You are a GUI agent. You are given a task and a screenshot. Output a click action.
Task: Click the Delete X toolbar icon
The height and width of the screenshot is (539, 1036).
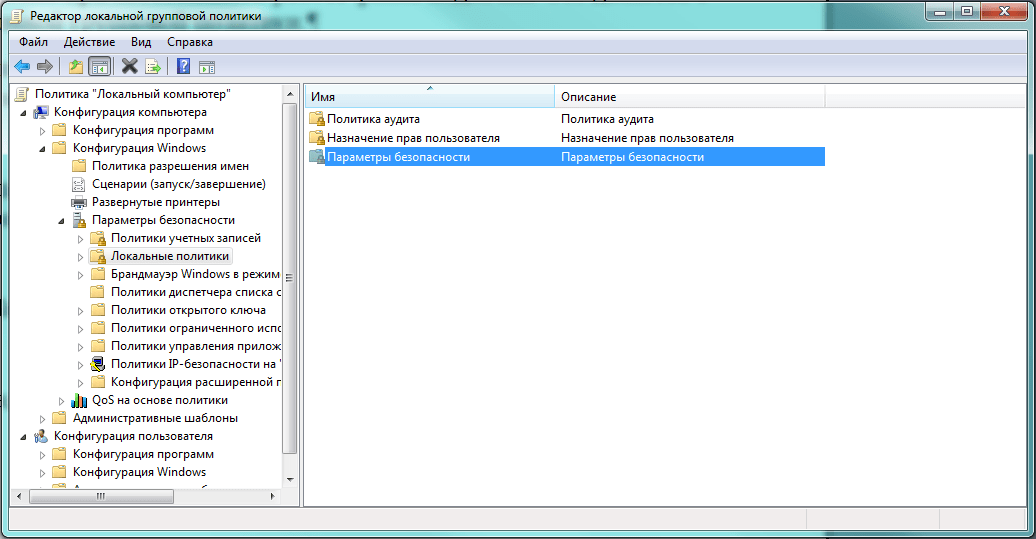[129, 67]
